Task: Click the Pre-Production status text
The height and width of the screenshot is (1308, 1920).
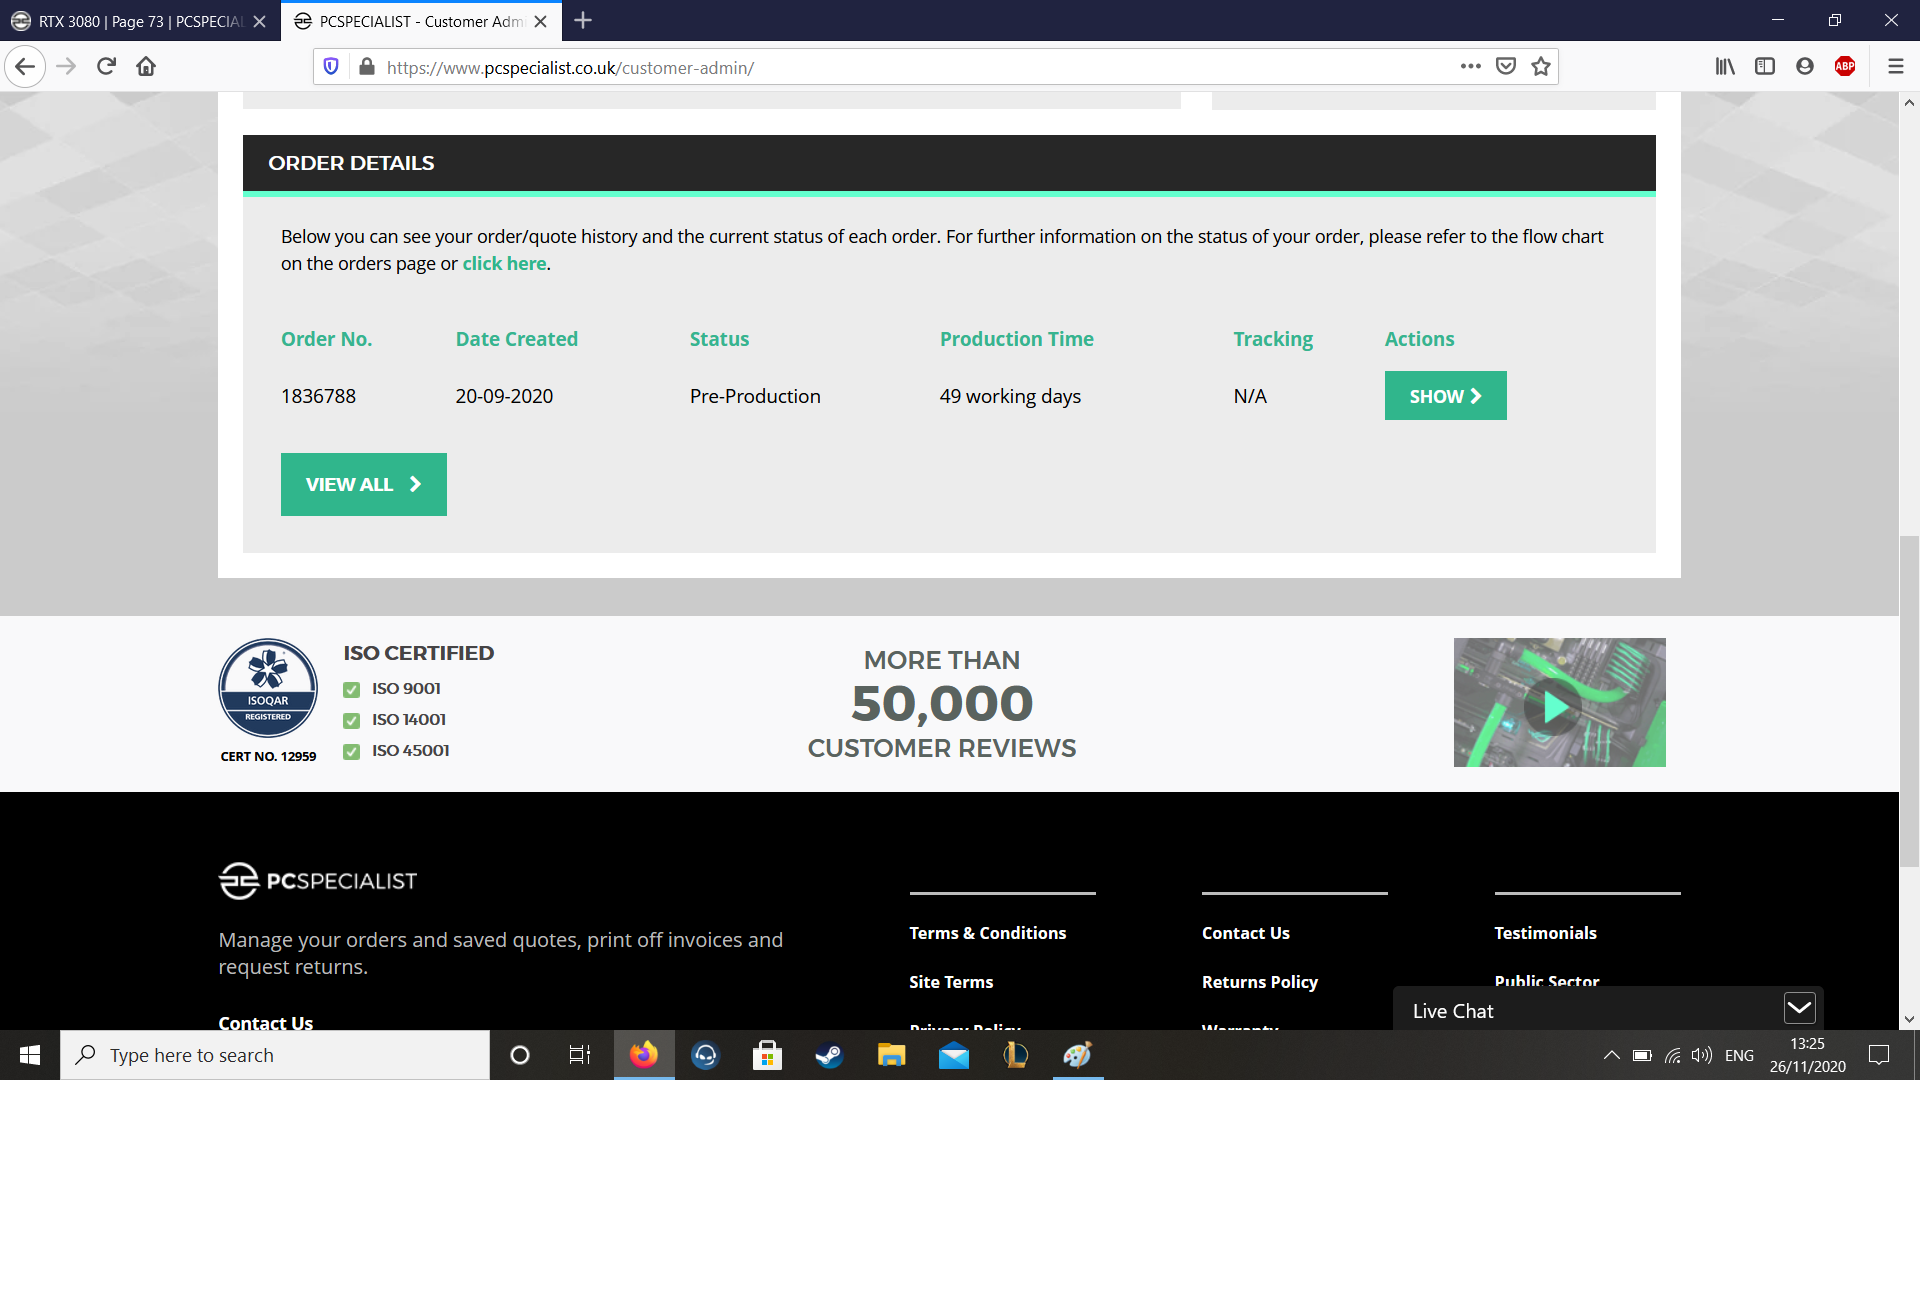Action: click(x=755, y=396)
